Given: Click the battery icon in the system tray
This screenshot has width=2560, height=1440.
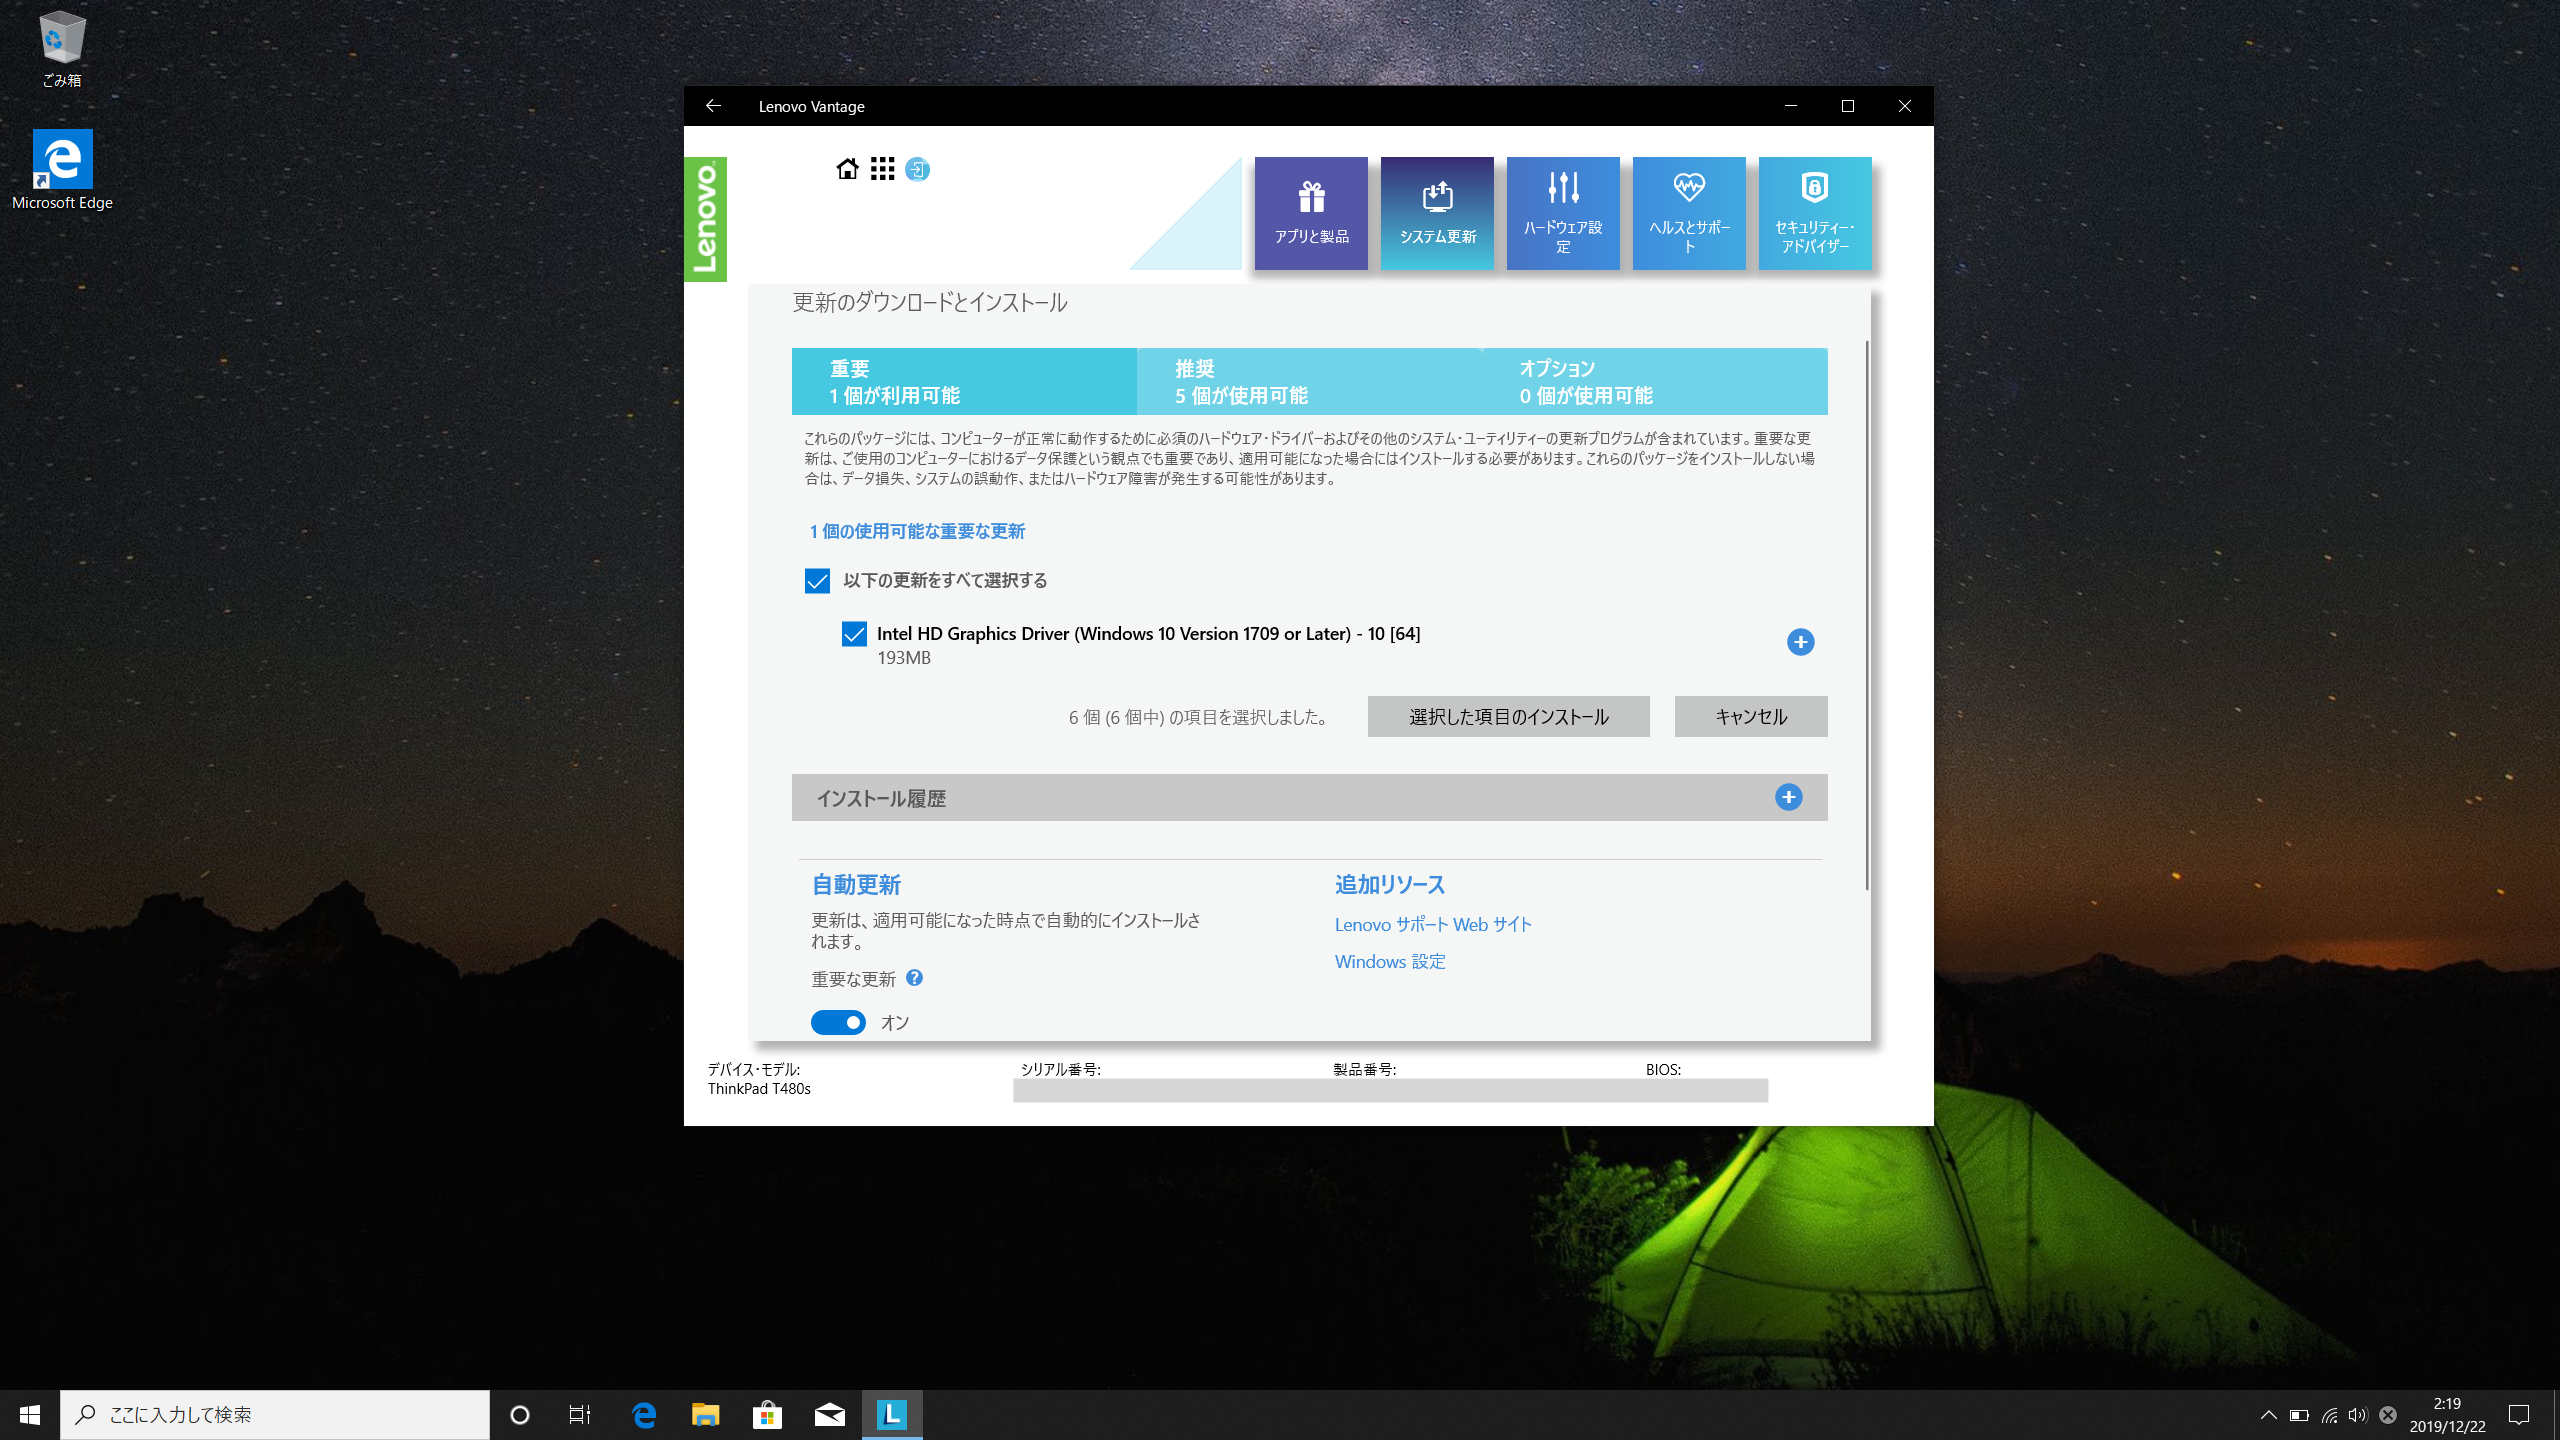Looking at the screenshot, I should pyautogui.click(x=2299, y=1415).
